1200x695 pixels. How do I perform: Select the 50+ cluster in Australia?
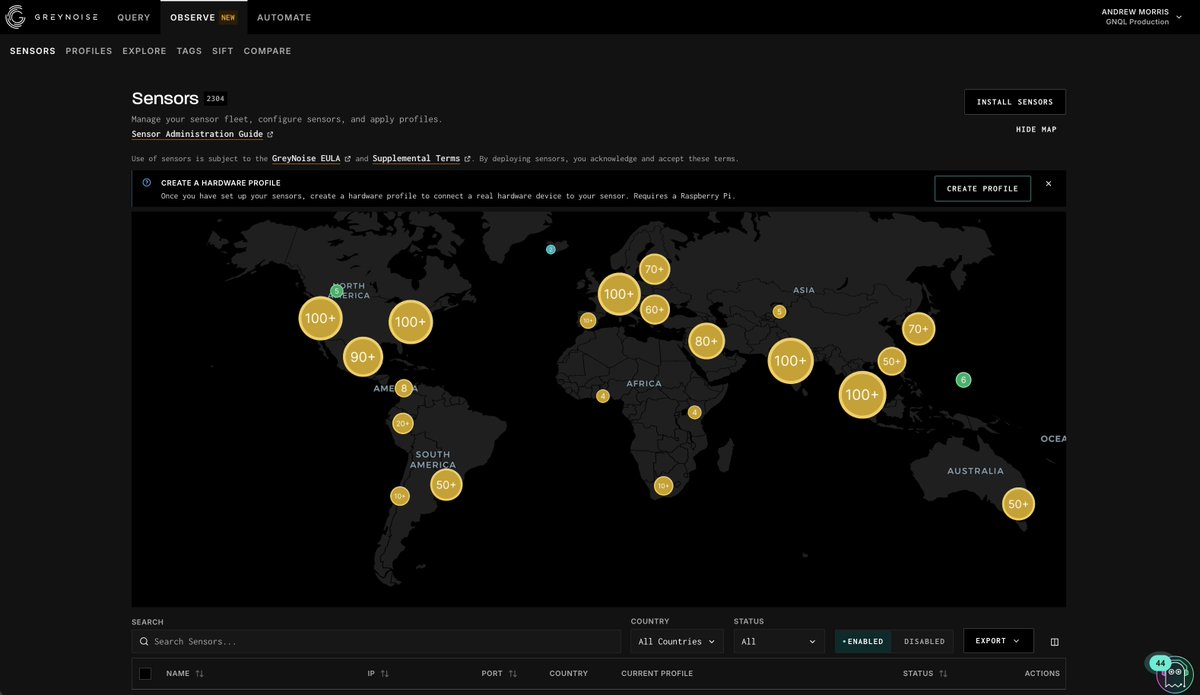click(x=1018, y=504)
